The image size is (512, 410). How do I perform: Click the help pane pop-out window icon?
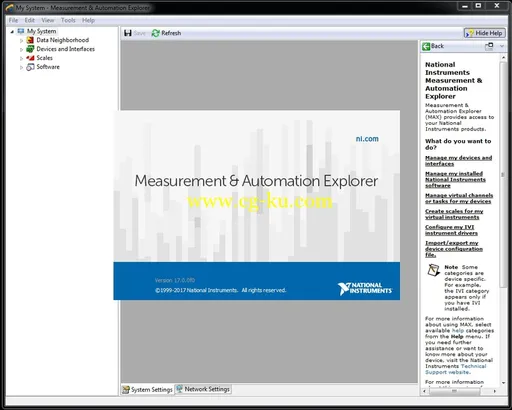(x=489, y=46)
